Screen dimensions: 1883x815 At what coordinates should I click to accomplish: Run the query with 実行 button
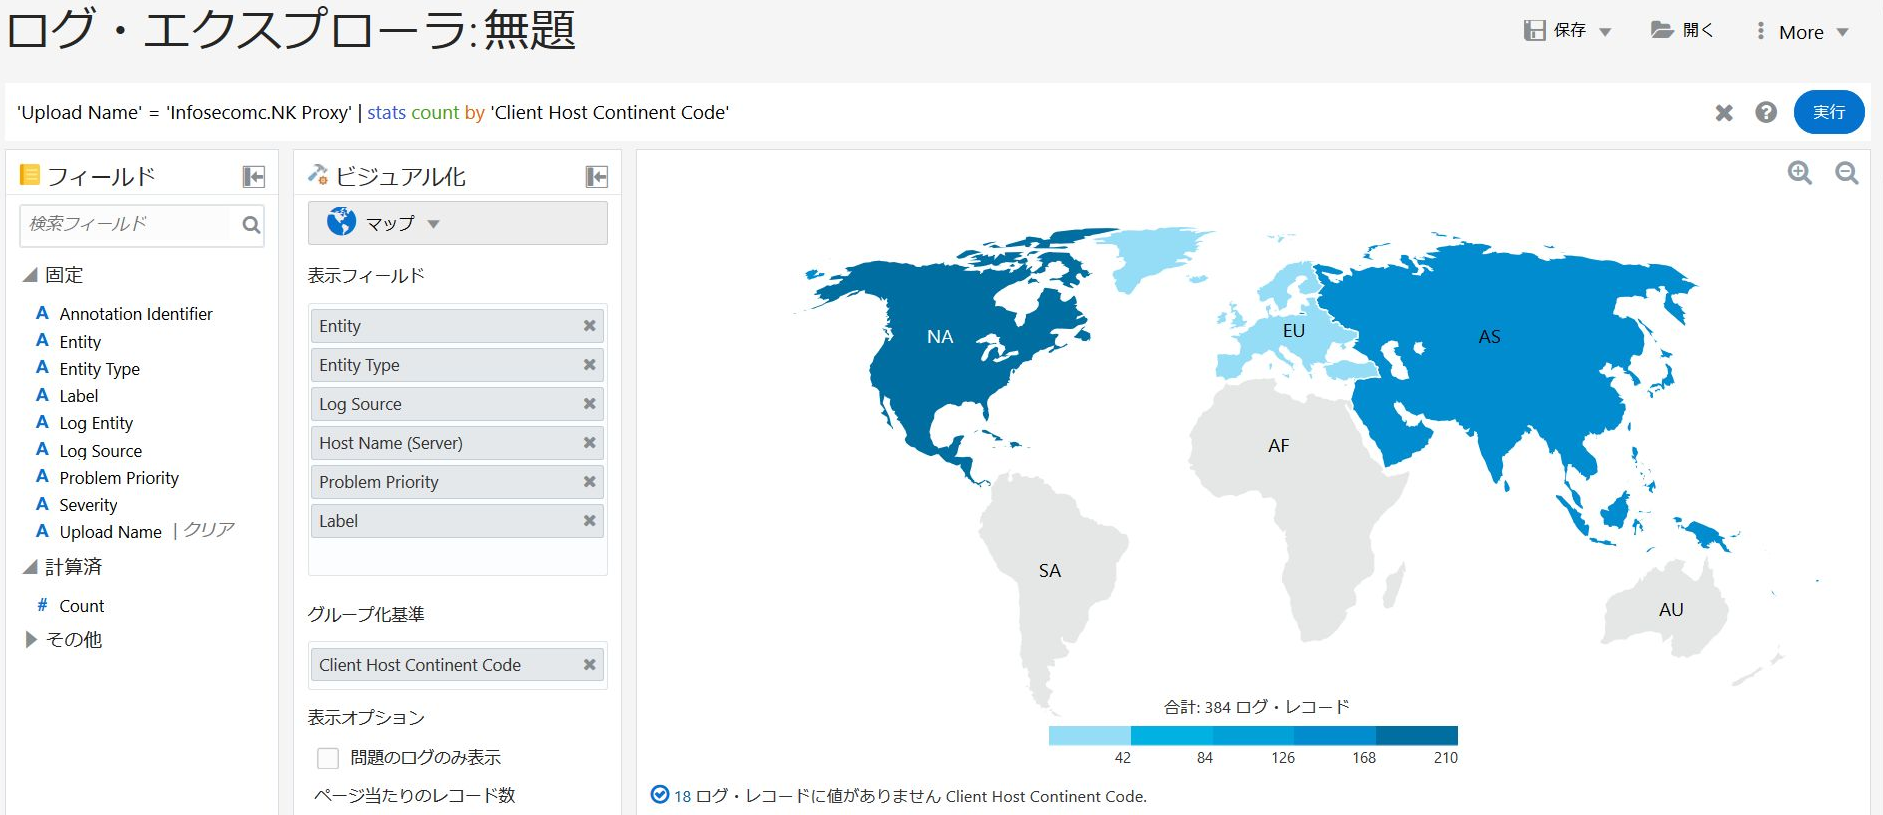(x=1829, y=112)
